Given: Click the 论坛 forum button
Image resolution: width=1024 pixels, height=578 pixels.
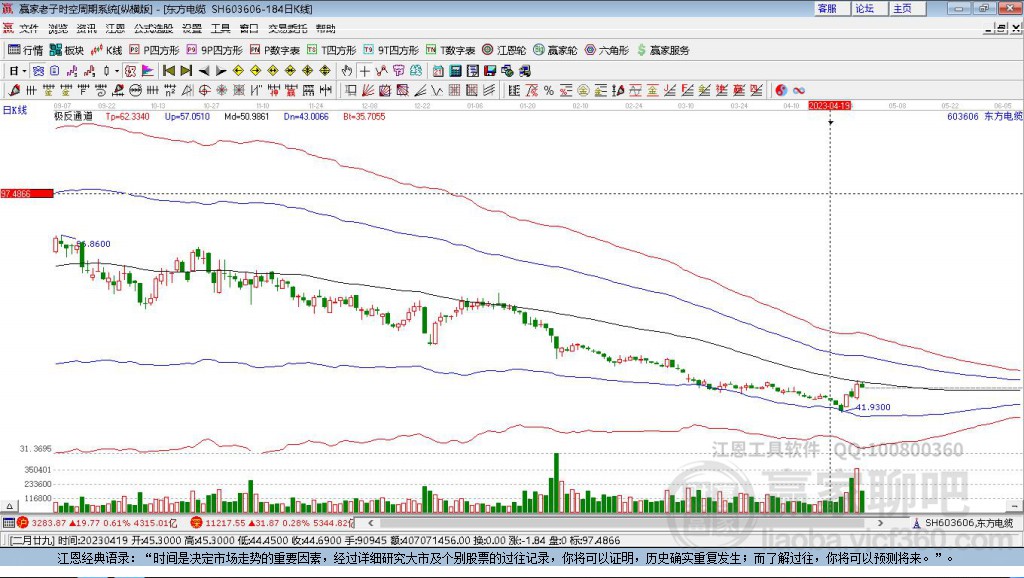Looking at the screenshot, I should pyautogui.click(x=864, y=8).
